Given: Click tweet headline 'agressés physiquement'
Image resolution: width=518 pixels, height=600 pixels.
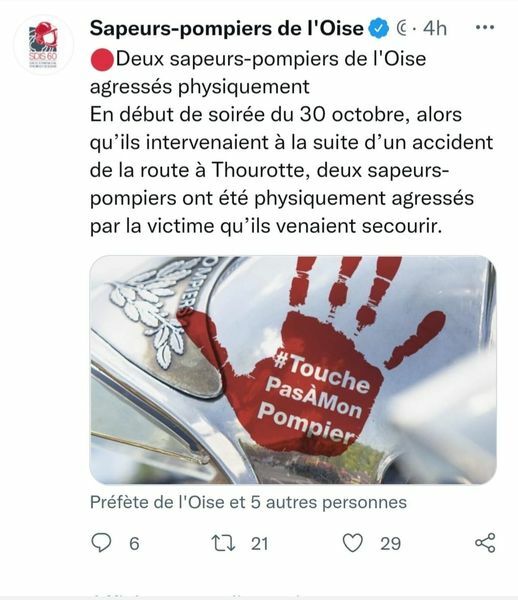Looking at the screenshot, I should pos(200,87).
